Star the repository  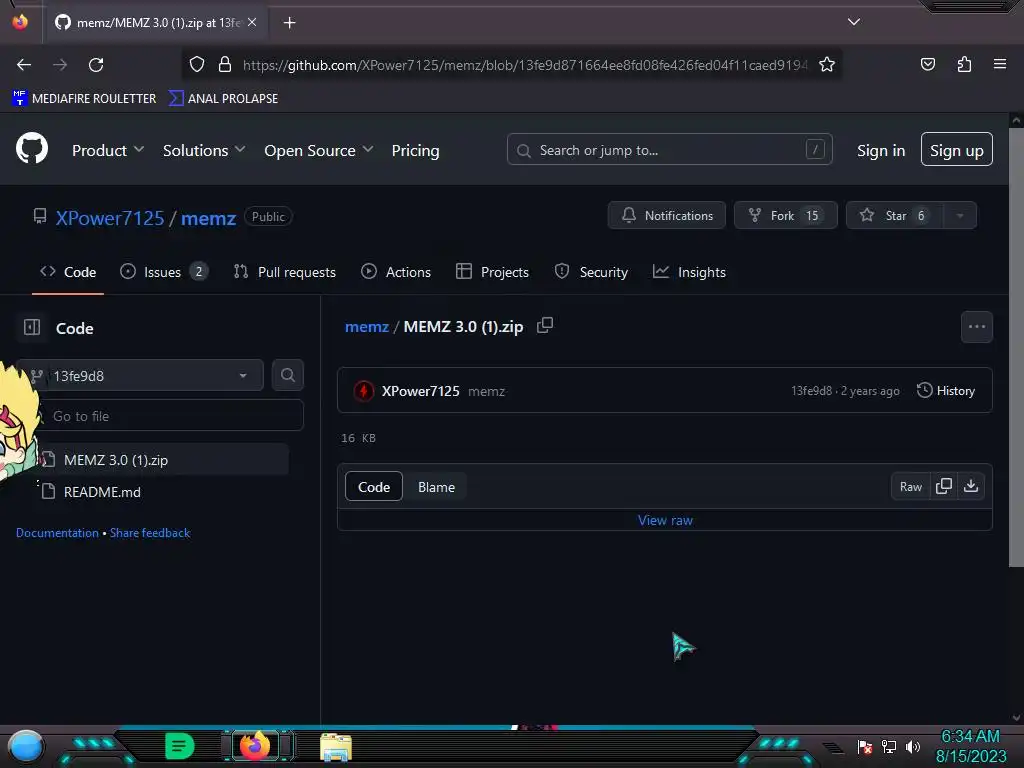[x=895, y=216]
